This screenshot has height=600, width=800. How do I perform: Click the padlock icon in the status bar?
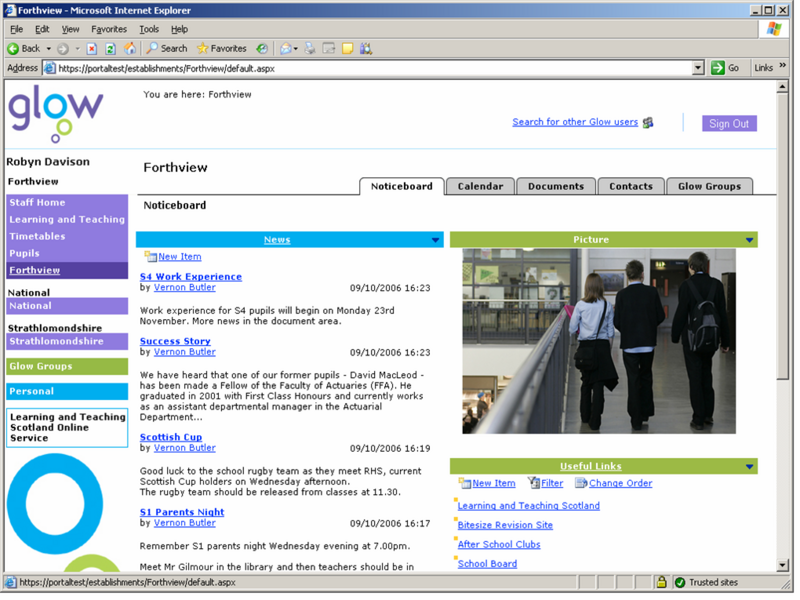(x=662, y=582)
